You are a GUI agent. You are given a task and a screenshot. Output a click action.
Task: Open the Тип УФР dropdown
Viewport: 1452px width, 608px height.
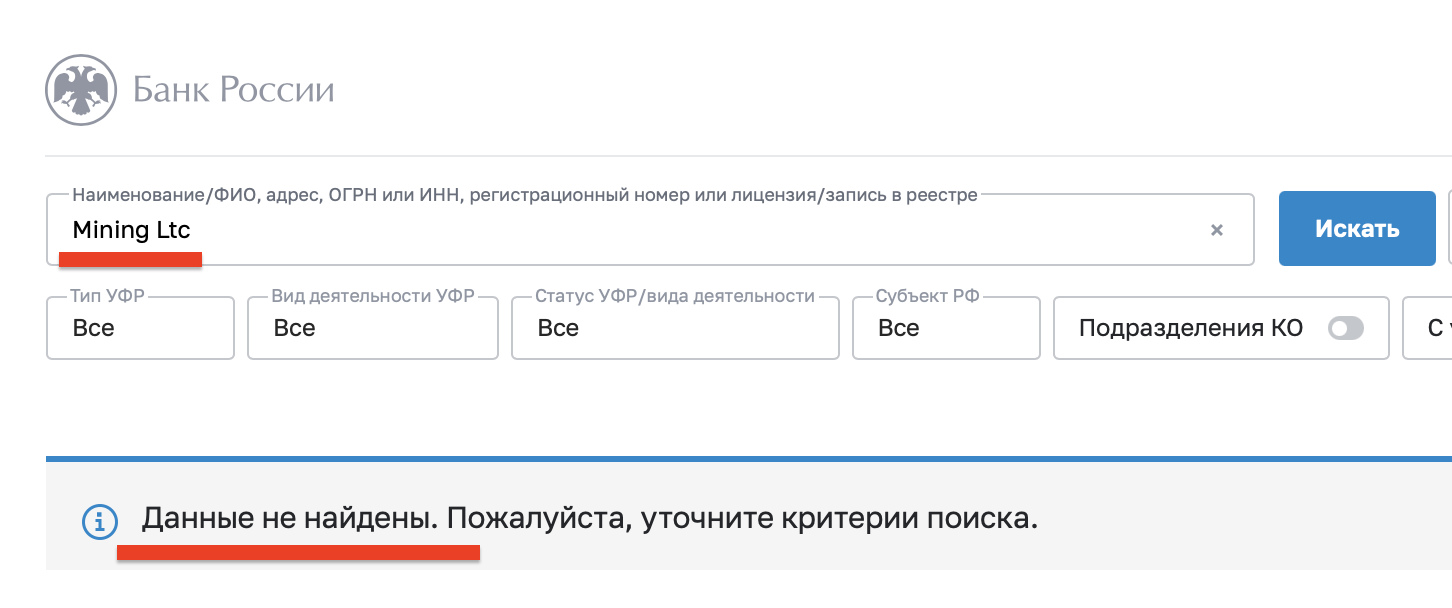click(140, 328)
